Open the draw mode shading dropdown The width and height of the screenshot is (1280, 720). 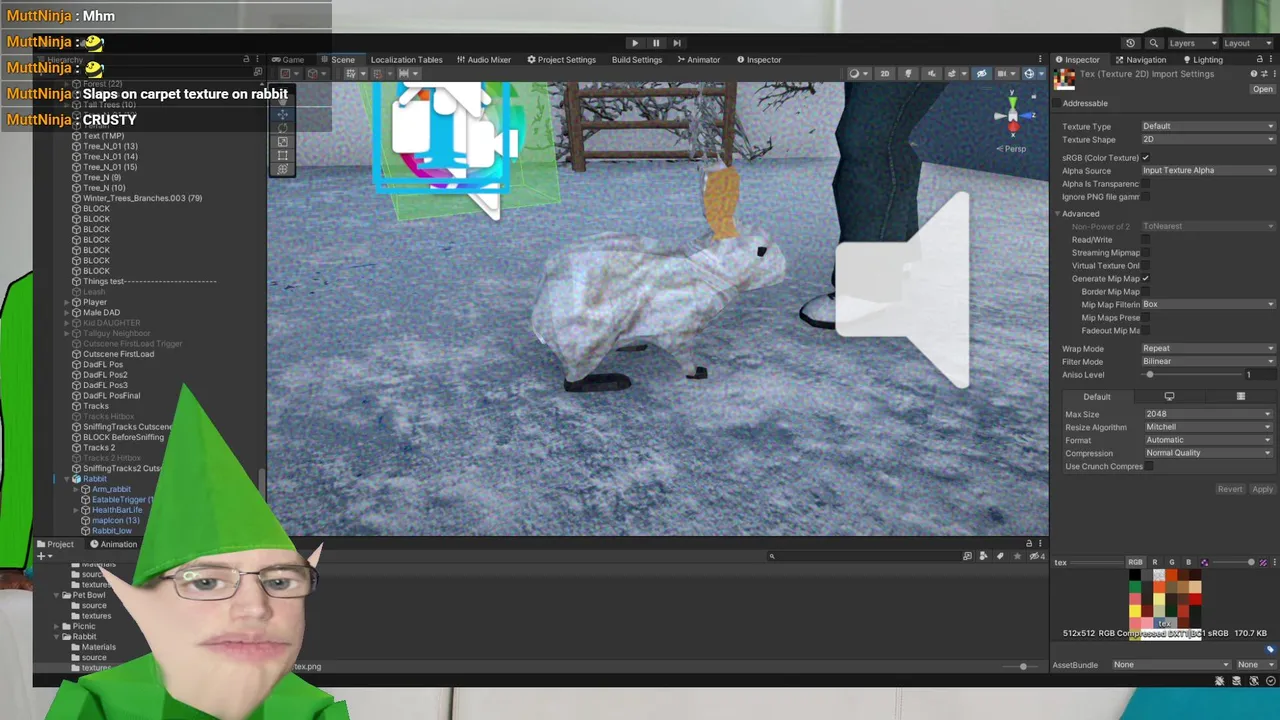point(857,74)
